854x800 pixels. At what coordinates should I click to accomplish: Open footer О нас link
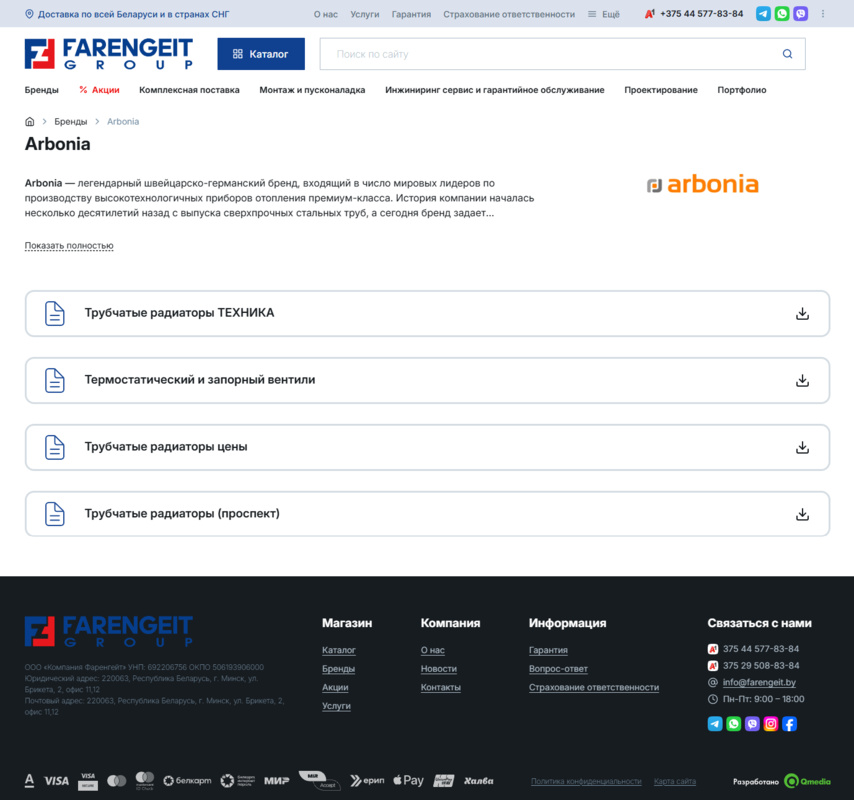coord(432,650)
